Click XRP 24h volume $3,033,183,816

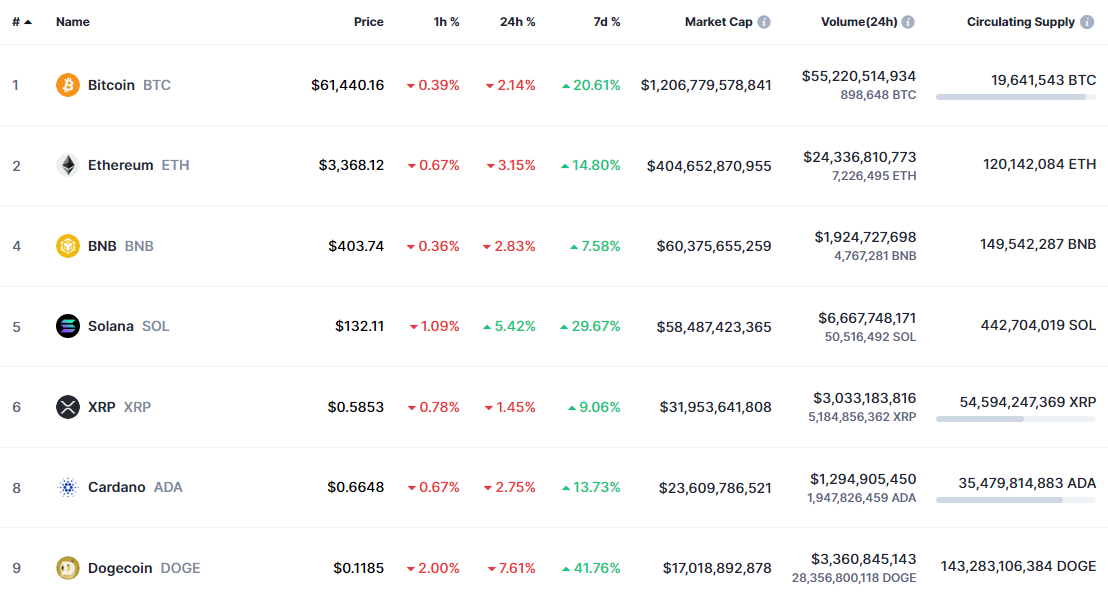pos(864,398)
